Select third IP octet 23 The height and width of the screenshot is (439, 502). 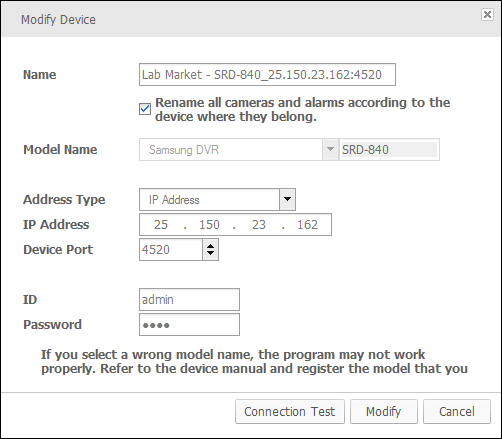[259, 225]
